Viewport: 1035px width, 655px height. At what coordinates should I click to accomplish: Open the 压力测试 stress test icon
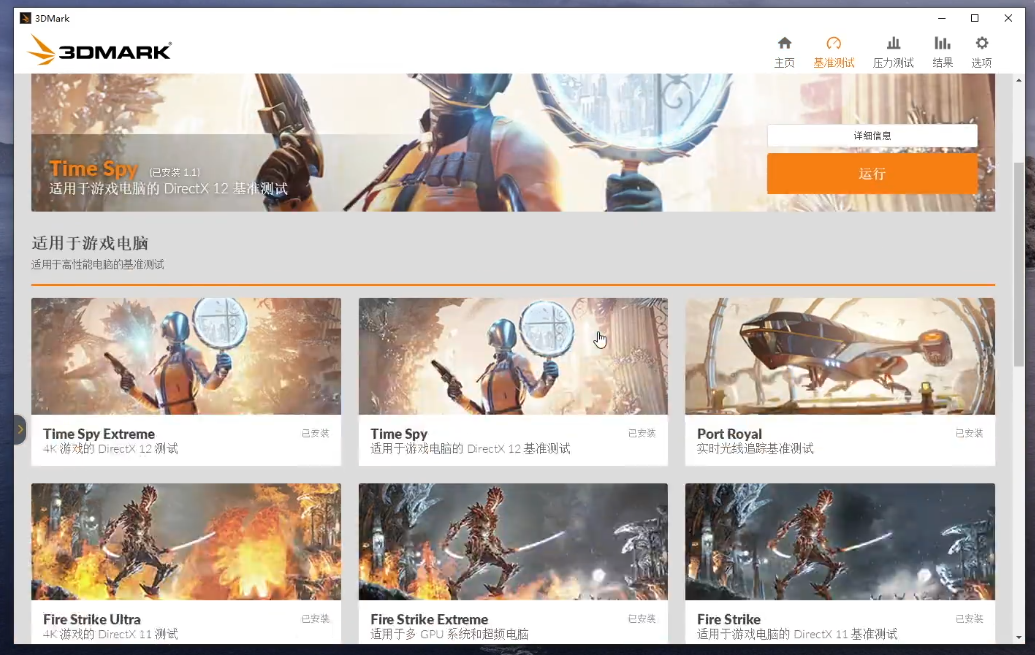(893, 52)
